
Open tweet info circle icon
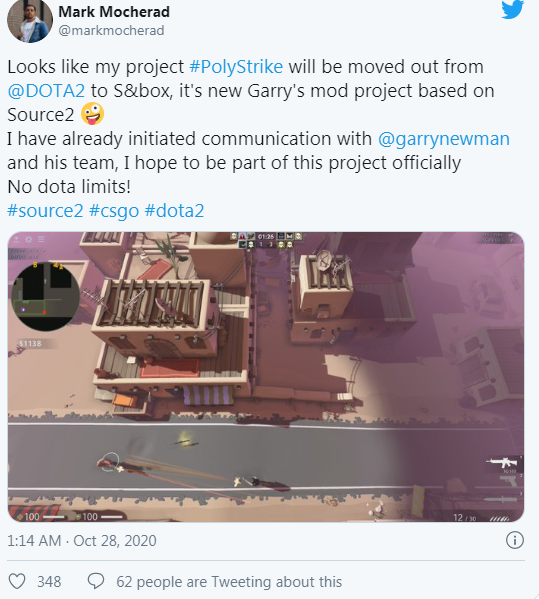(x=515, y=541)
